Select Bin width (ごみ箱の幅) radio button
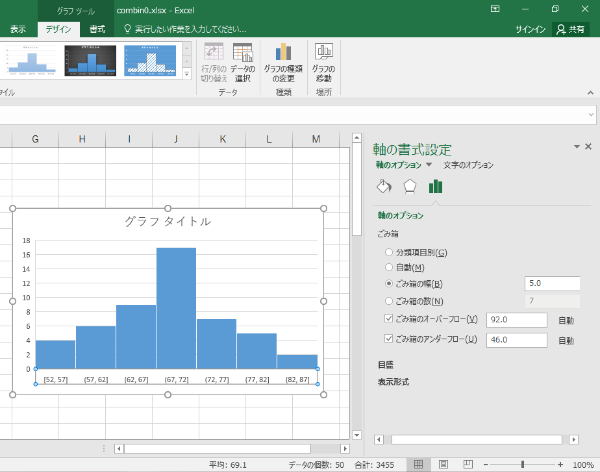Screen dimensions: 600x472 (389, 284)
